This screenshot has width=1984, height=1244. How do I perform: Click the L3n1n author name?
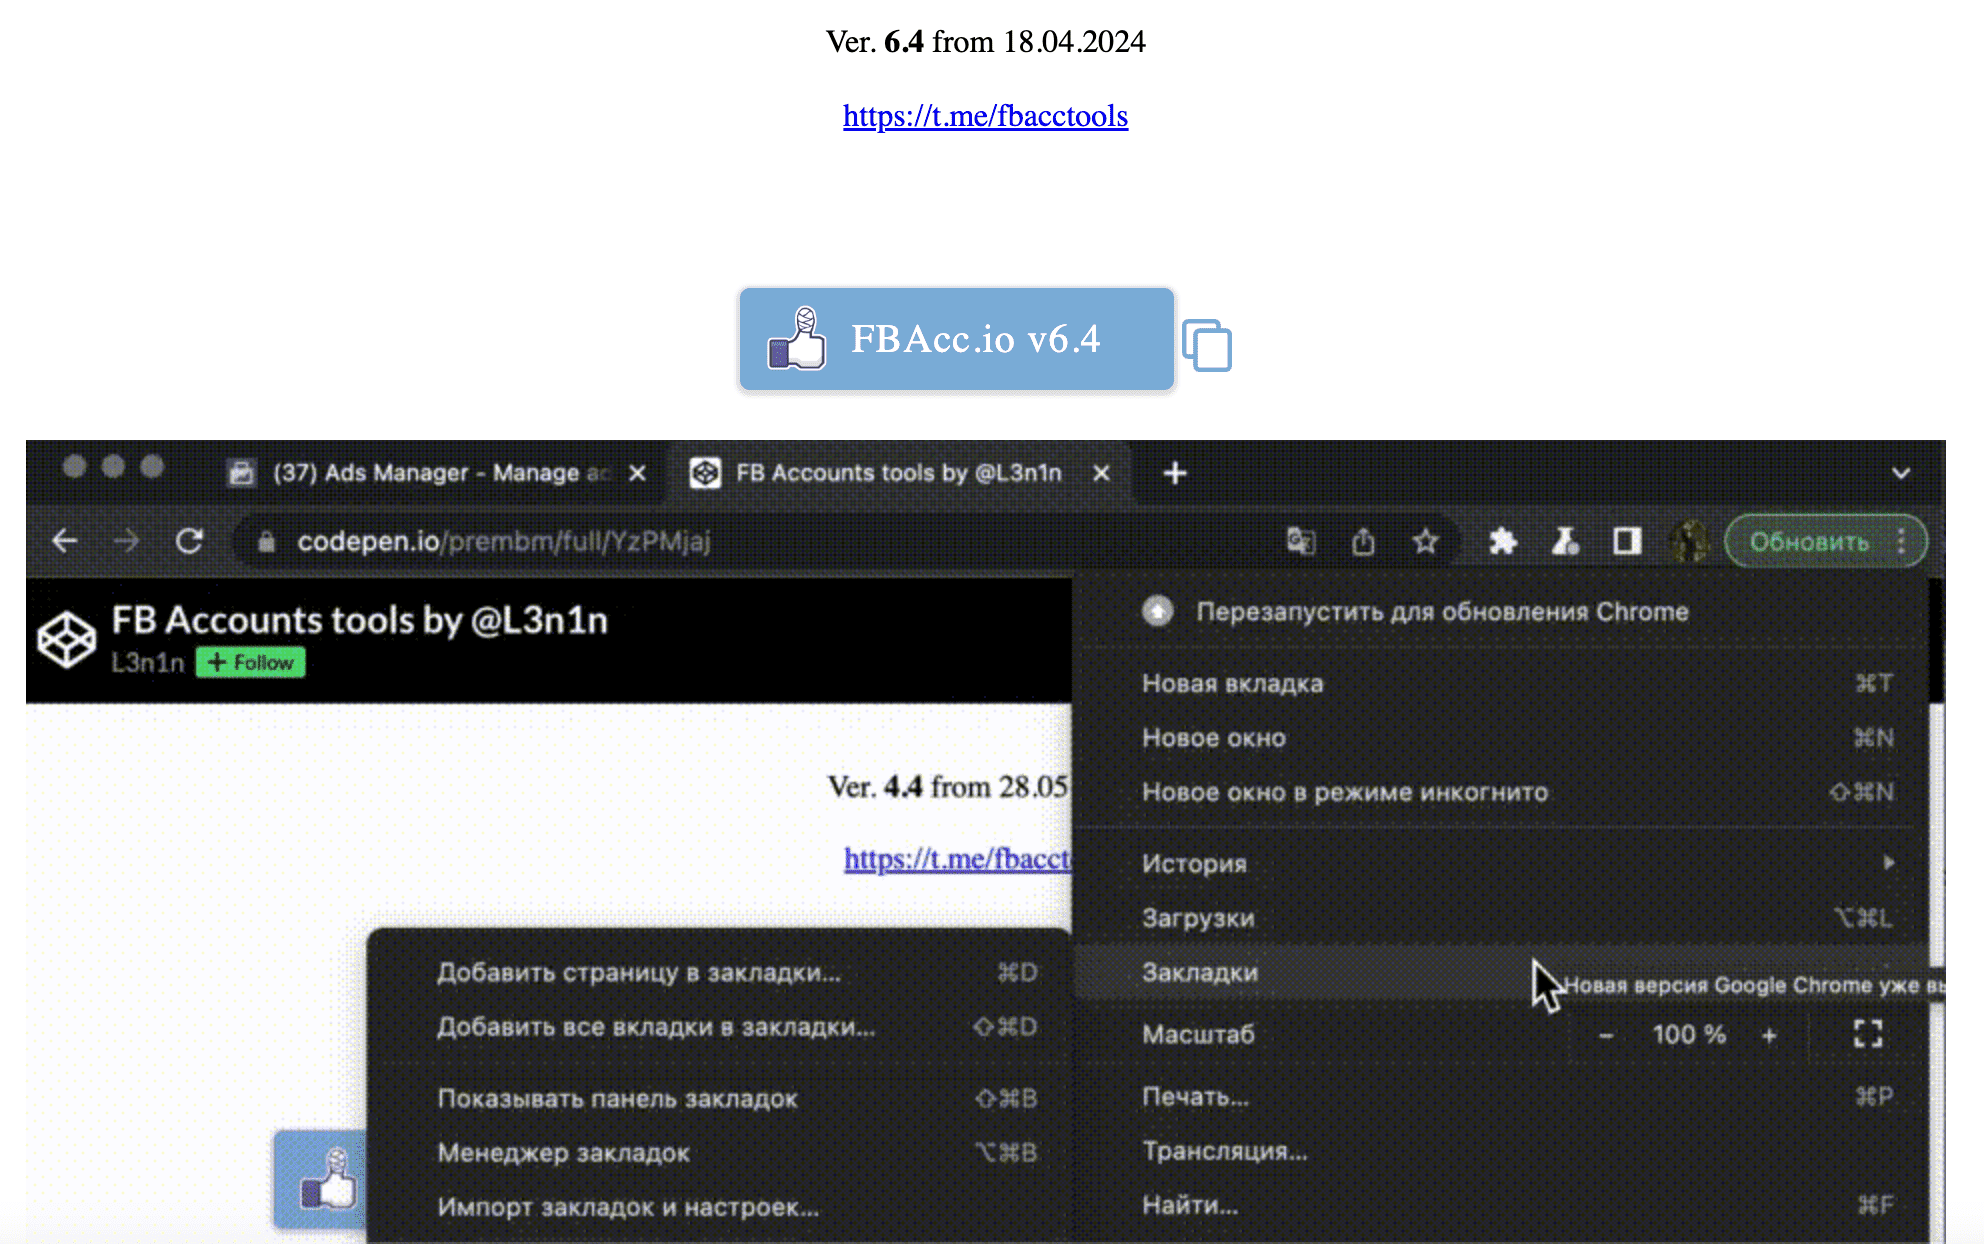pyautogui.click(x=148, y=662)
